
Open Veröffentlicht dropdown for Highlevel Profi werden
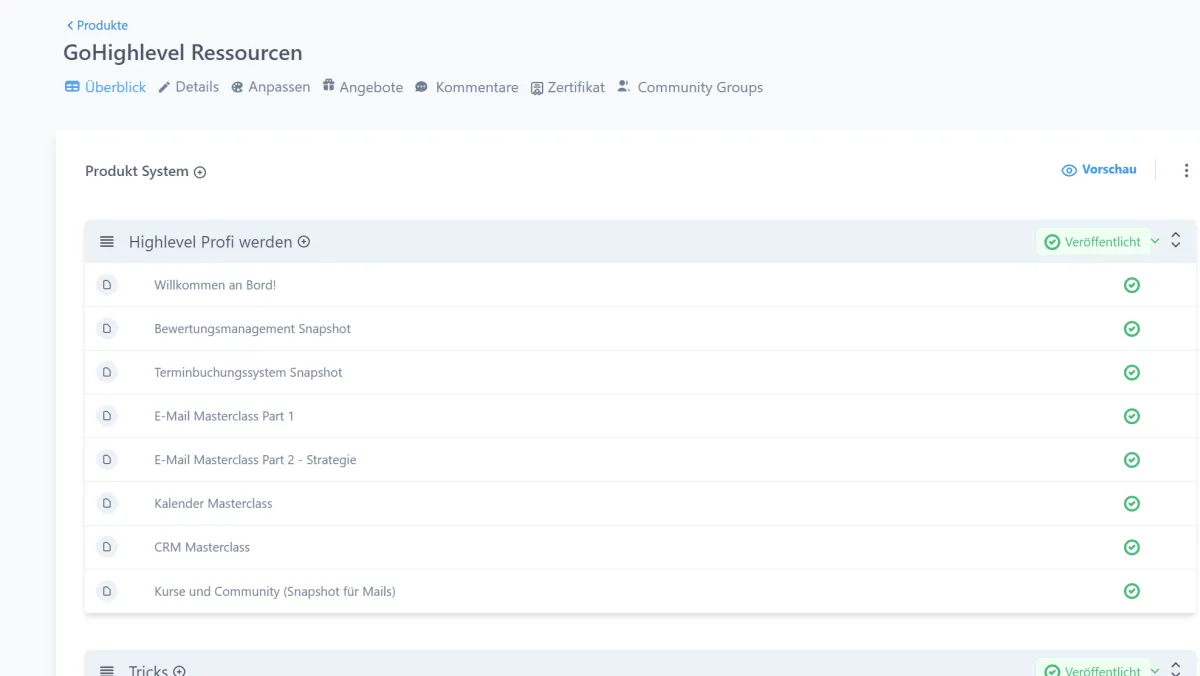1098,242
